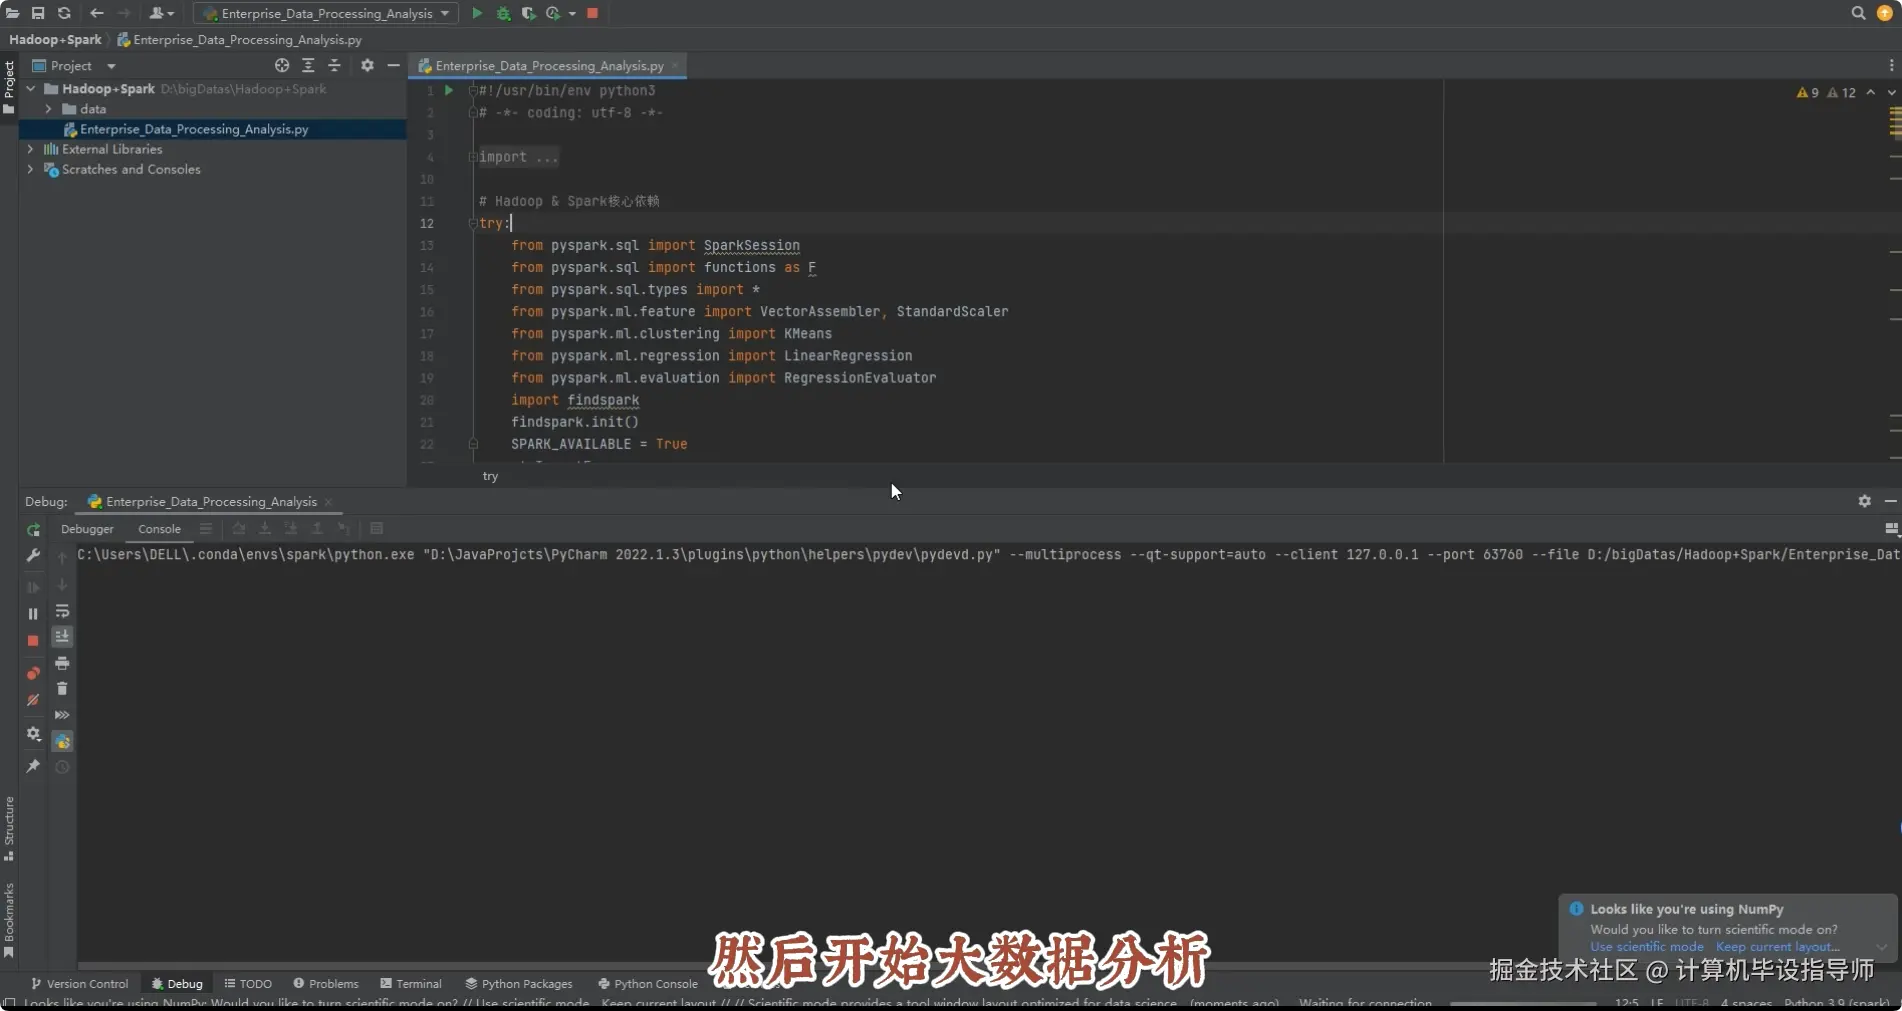1902x1011 pixels.
Task: Expand the folded import block
Action: click(473, 157)
